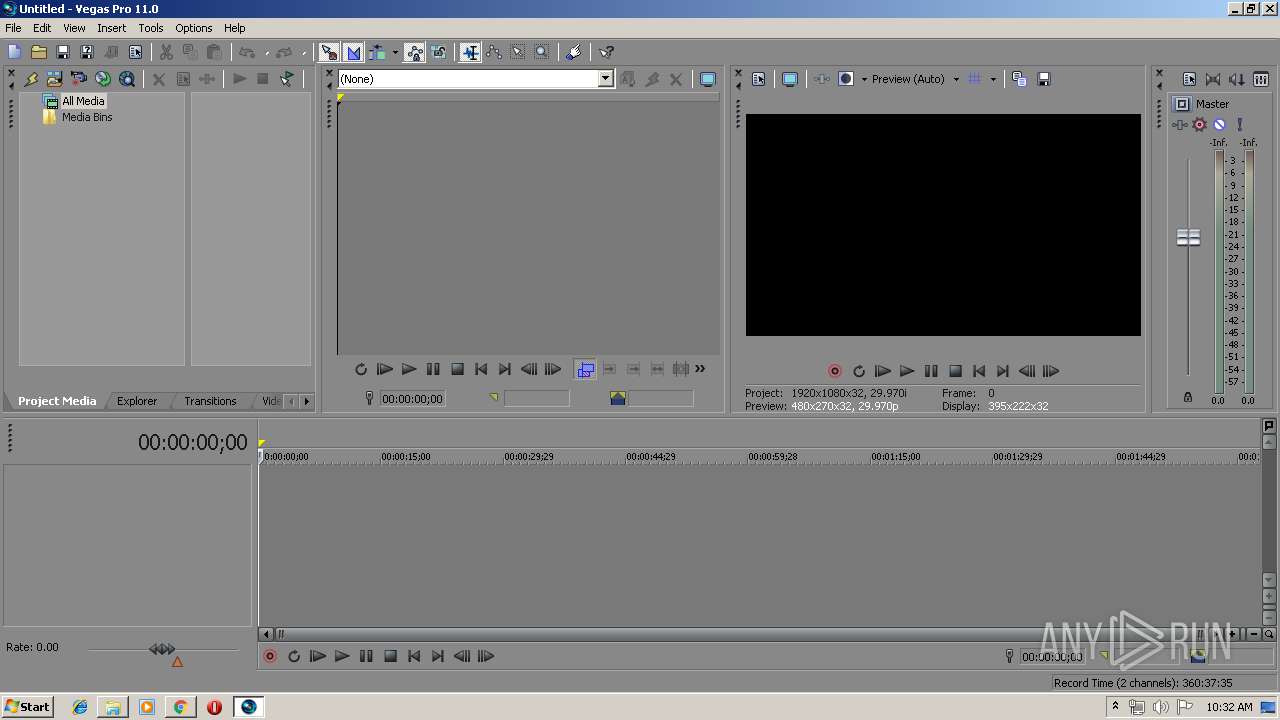Screen dimensions: 1280x720
Task: Toggle lock envelopes to events
Action: click(x=415, y=52)
